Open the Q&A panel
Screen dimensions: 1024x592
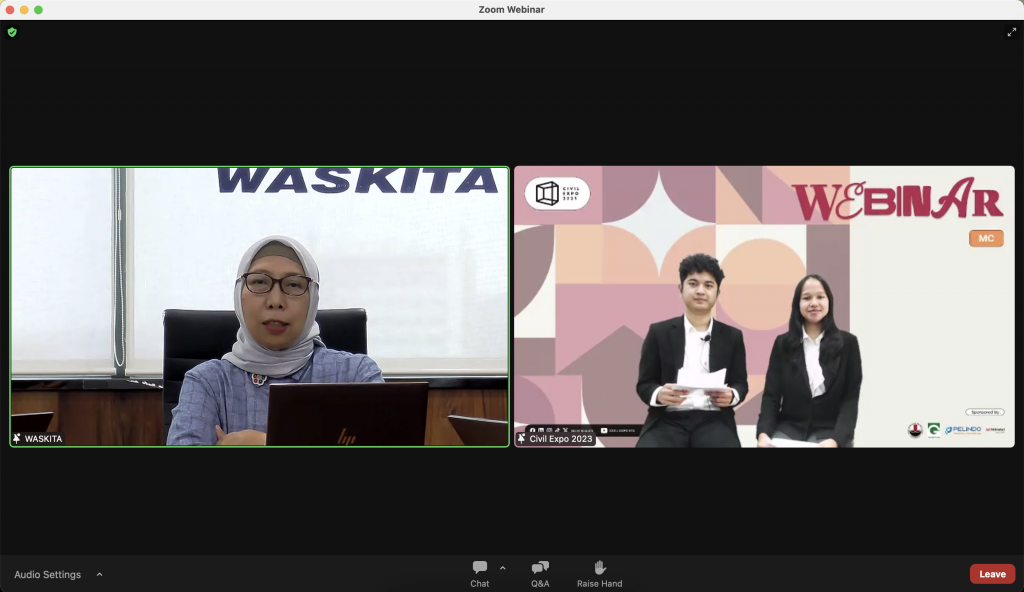pyautogui.click(x=540, y=574)
